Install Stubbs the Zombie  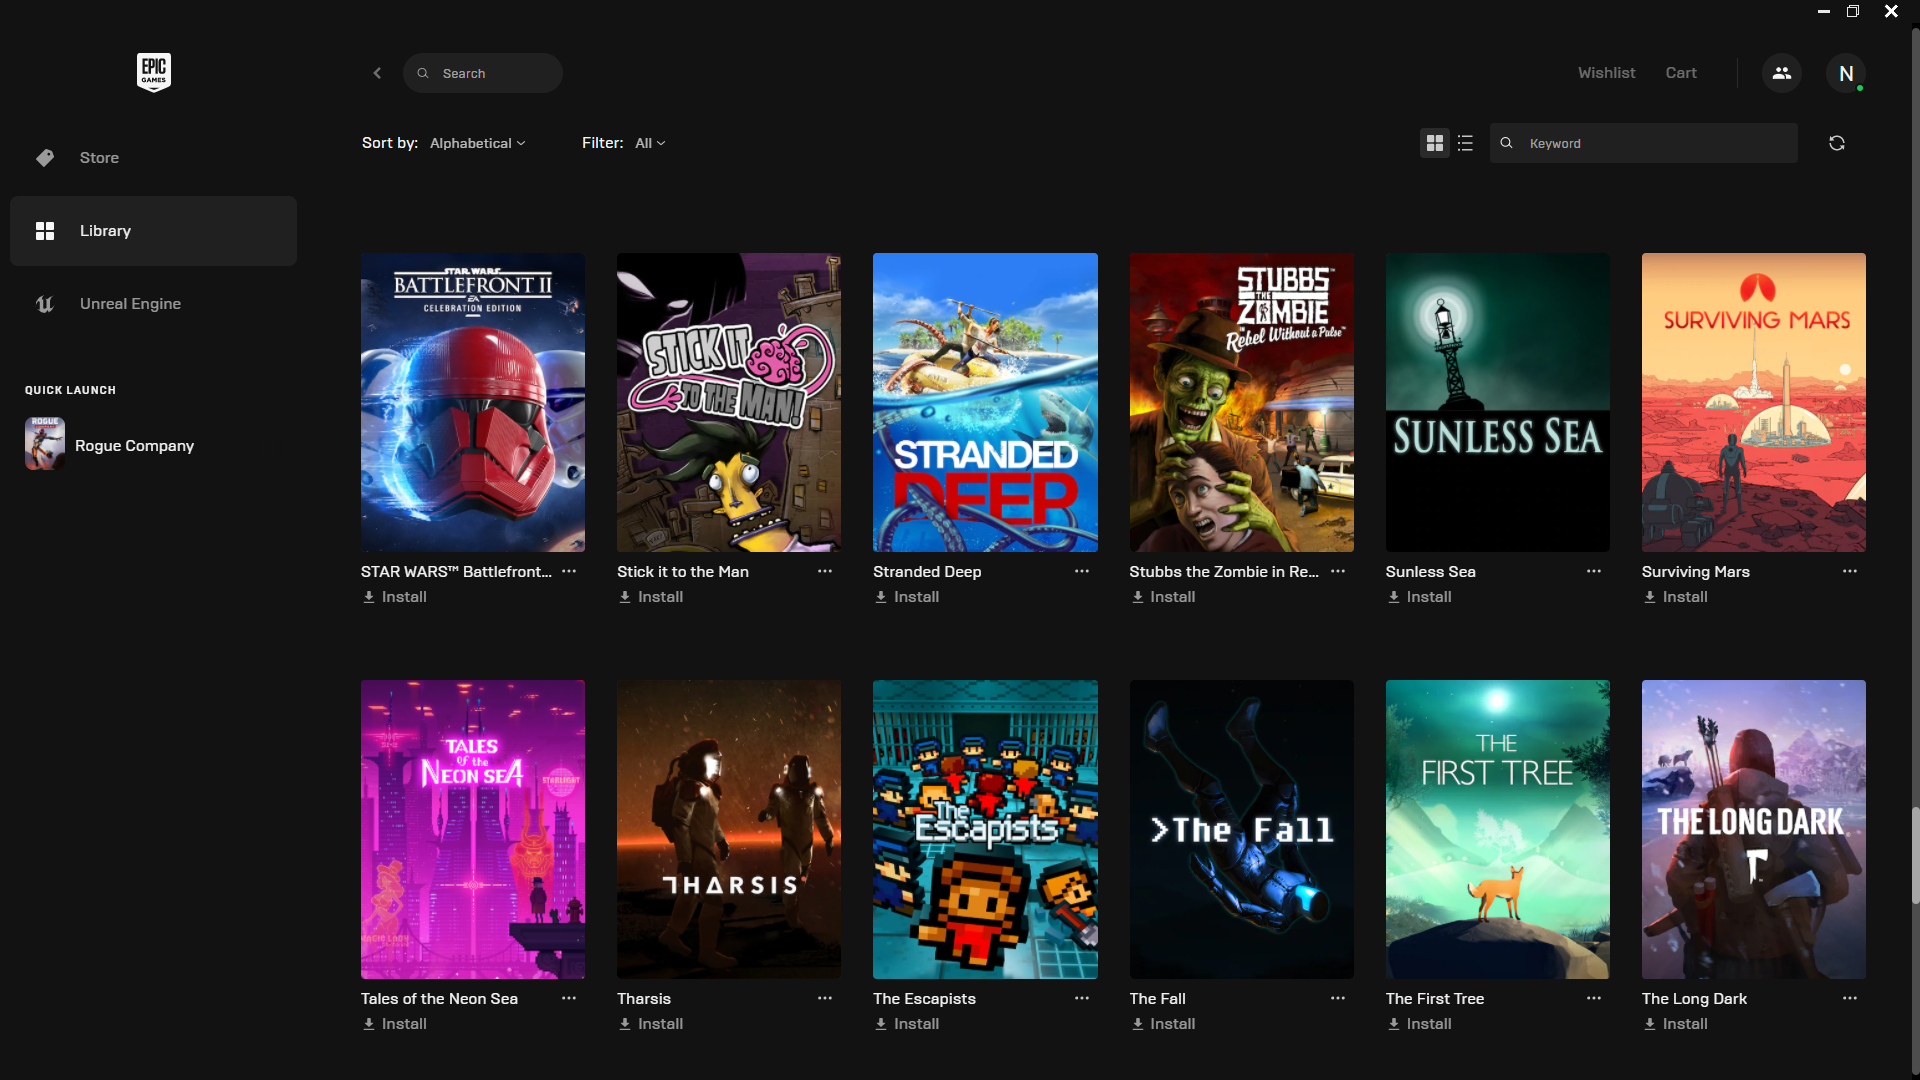[1163, 597]
